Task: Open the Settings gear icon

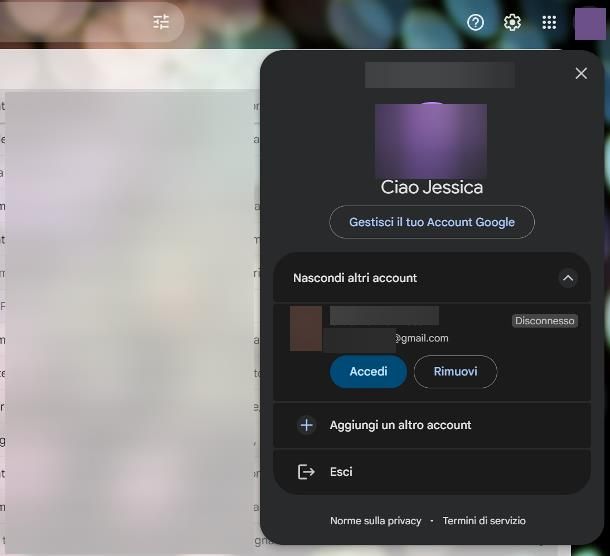Action: 512,22
